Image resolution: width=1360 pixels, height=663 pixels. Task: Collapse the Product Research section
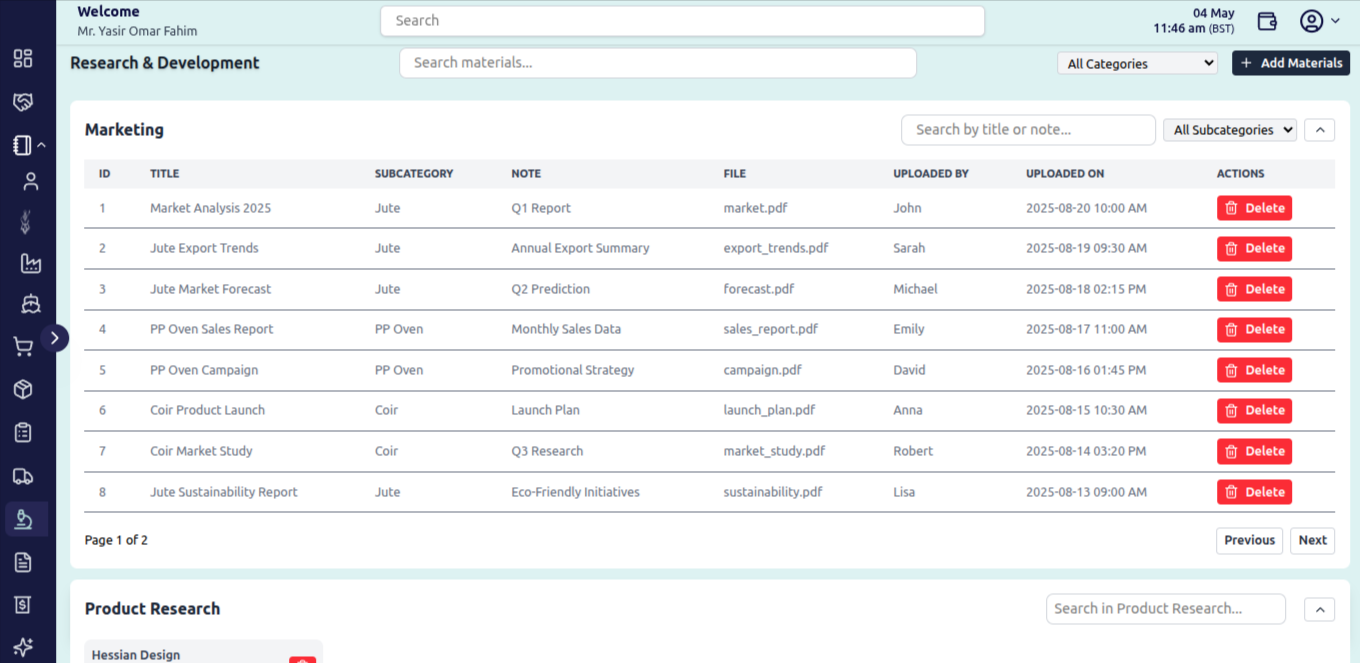pyautogui.click(x=1320, y=609)
